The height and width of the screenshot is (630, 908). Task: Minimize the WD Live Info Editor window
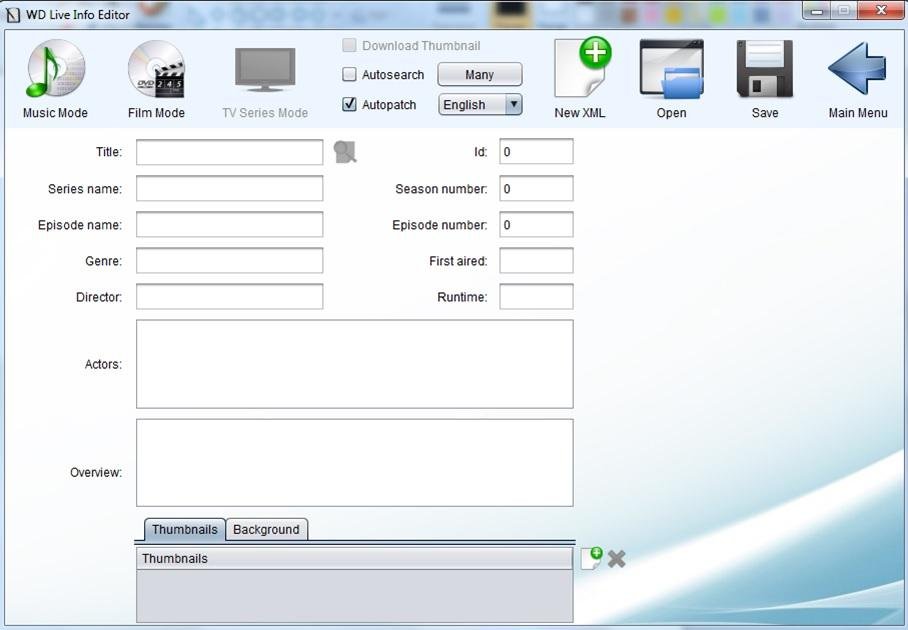click(x=817, y=11)
